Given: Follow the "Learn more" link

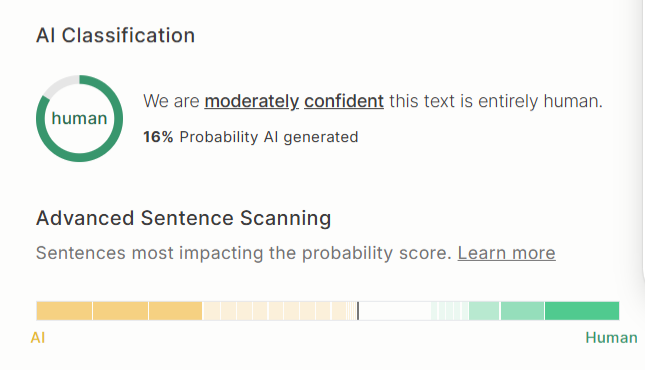Looking at the screenshot, I should click(x=506, y=253).
